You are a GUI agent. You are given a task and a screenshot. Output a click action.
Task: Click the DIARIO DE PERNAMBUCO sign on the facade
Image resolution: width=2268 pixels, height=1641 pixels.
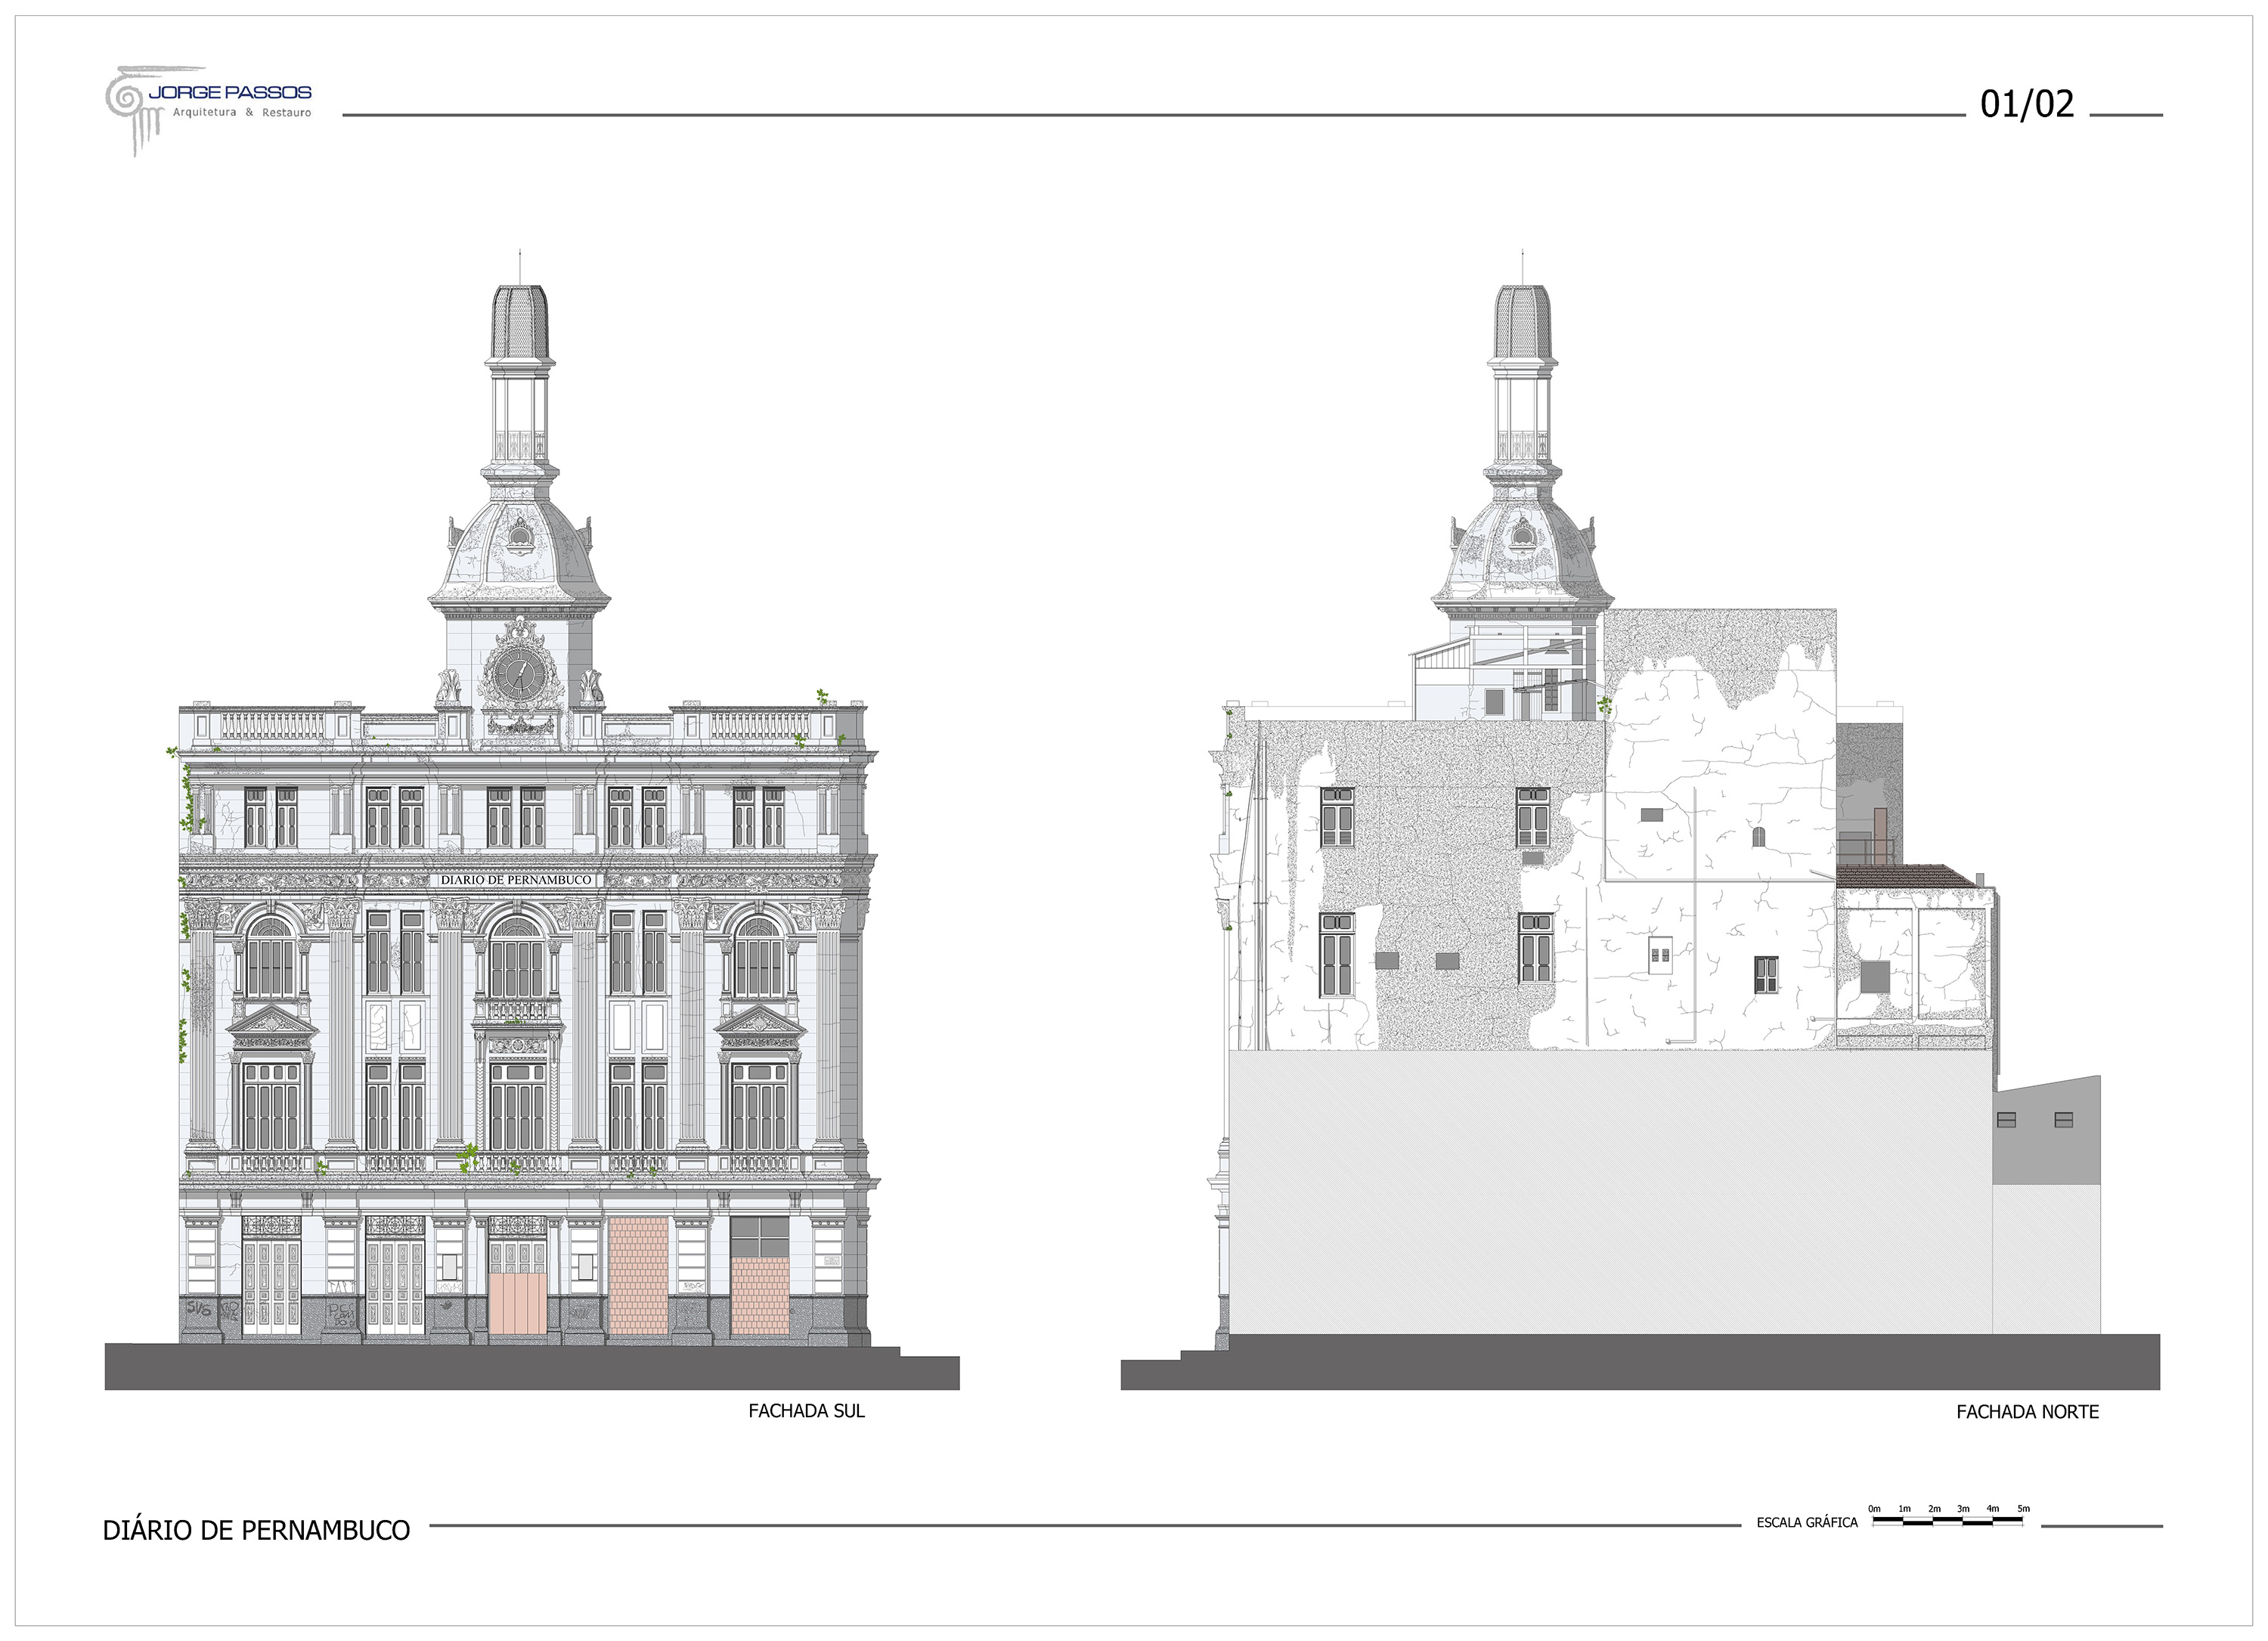(x=517, y=880)
